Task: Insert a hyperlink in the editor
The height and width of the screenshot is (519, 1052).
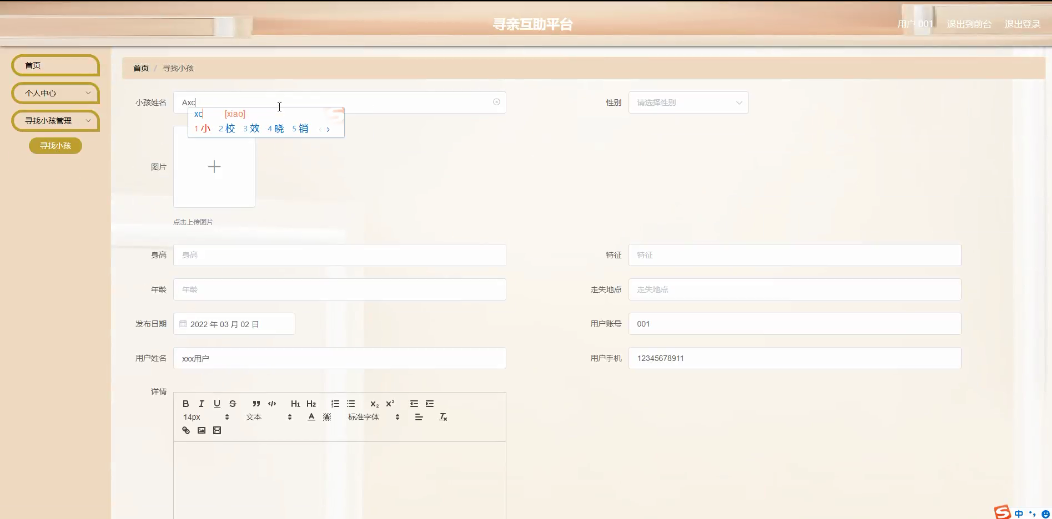Action: 186,430
